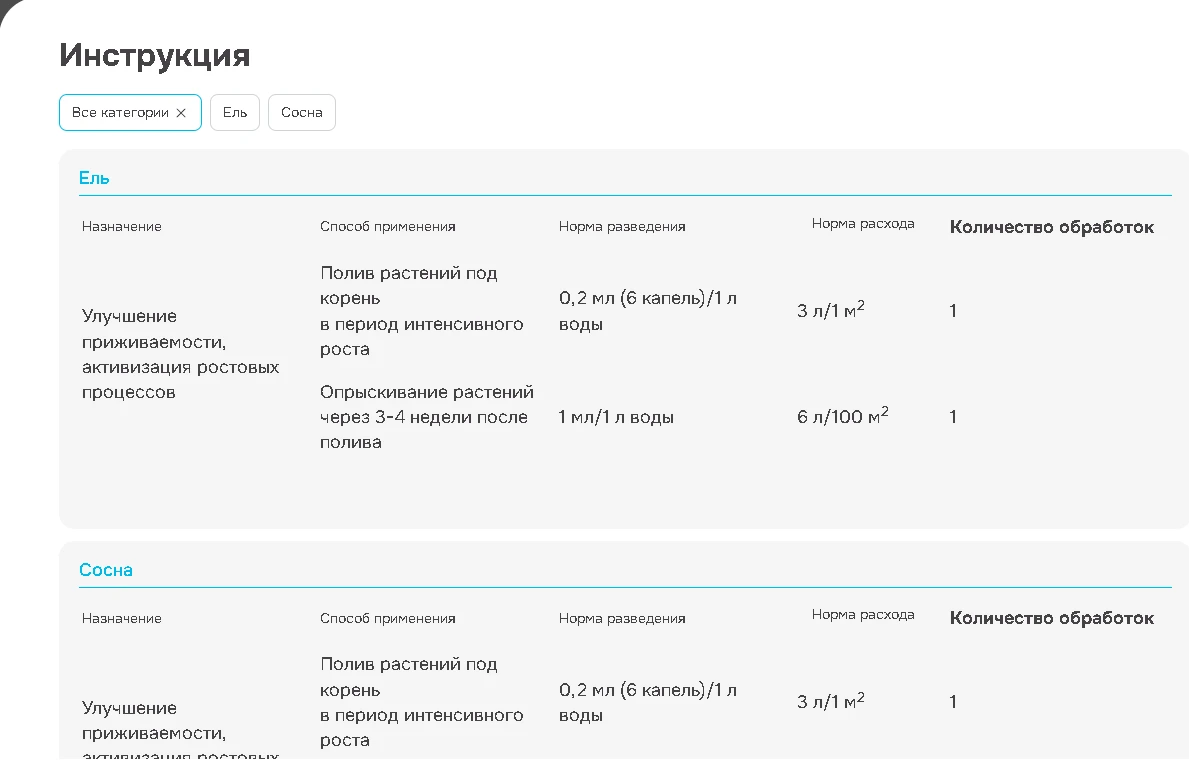Click 'Полив растений под корень' in Сосна table
1189x760 pixels.
408,677
